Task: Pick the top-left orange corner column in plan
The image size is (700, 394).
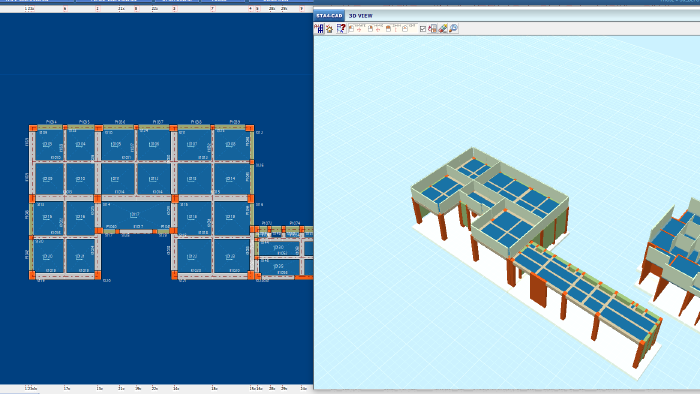Action: click(33, 128)
